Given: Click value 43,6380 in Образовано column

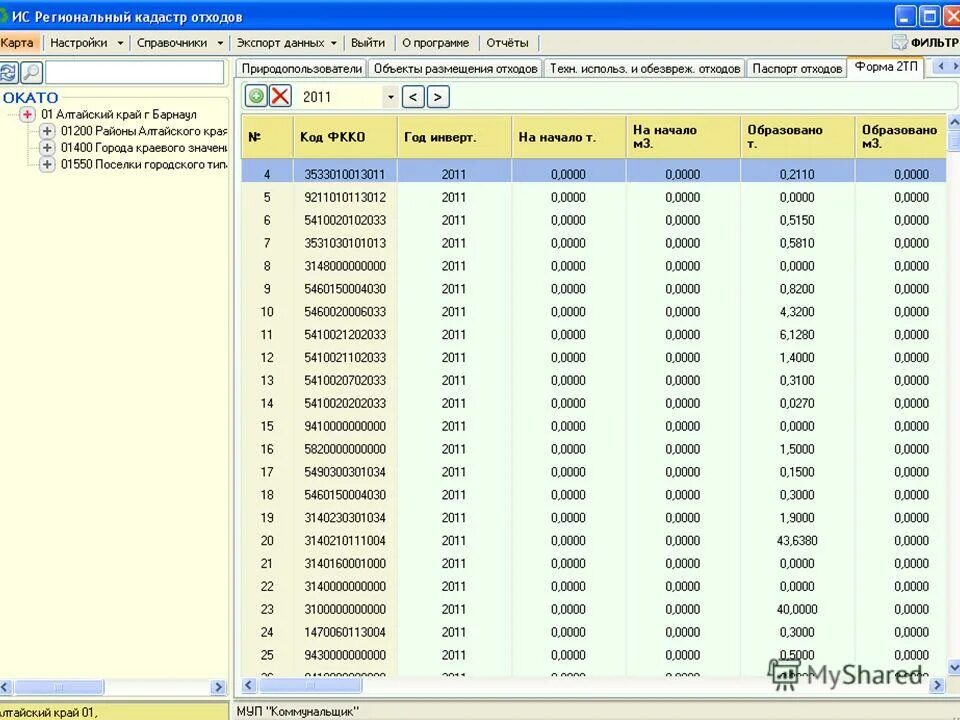Looking at the screenshot, I should click(797, 541).
